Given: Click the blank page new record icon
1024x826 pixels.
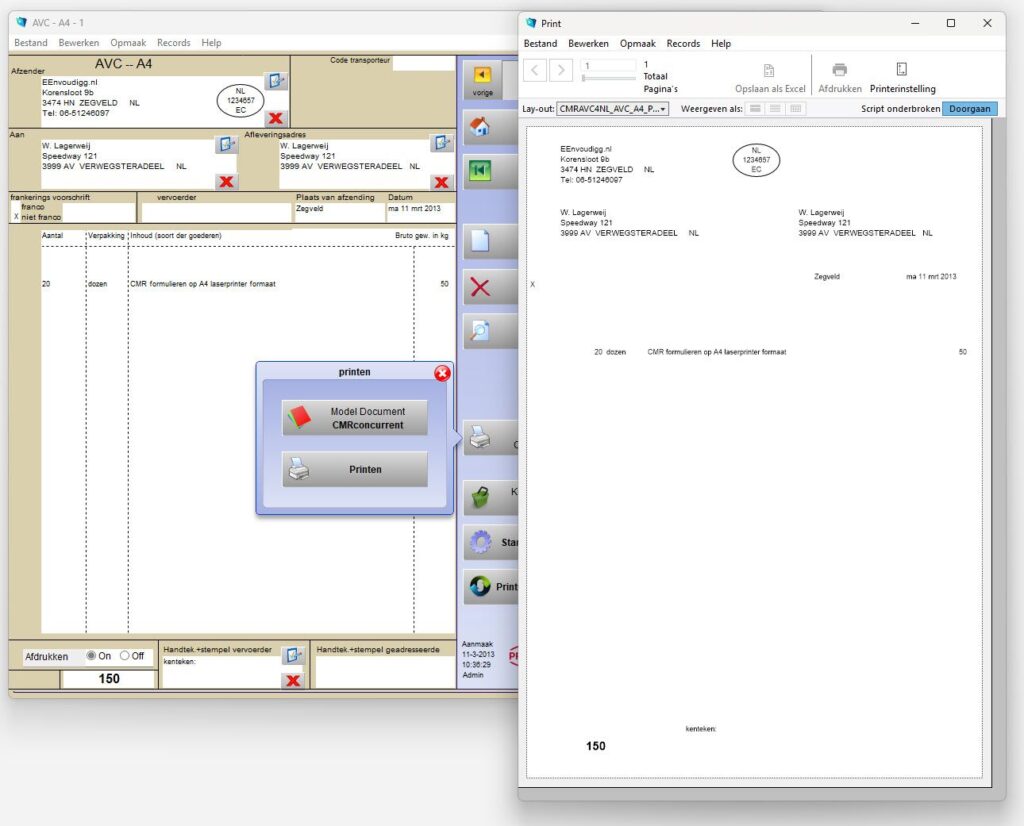Looking at the screenshot, I should [480, 241].
